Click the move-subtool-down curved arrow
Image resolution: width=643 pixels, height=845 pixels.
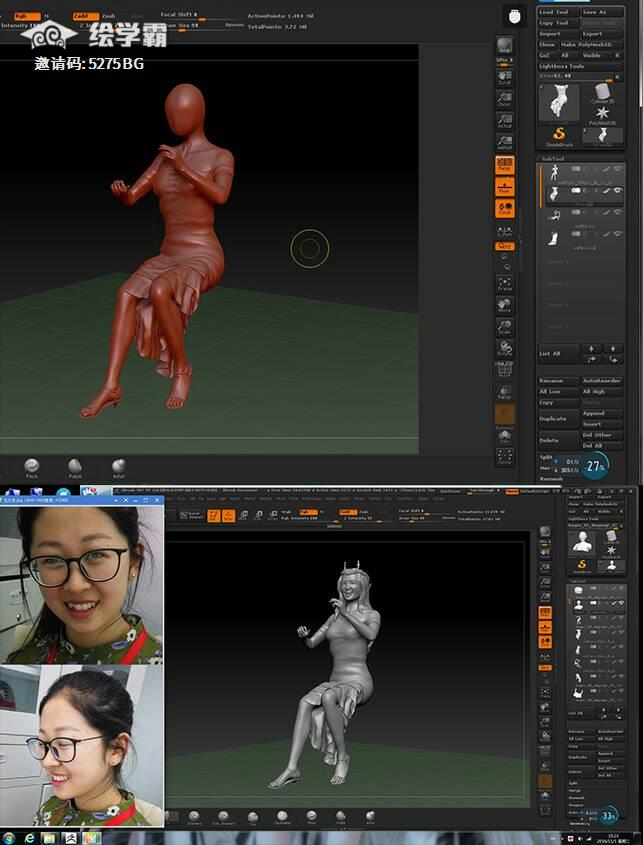click(x=613, y=359)
